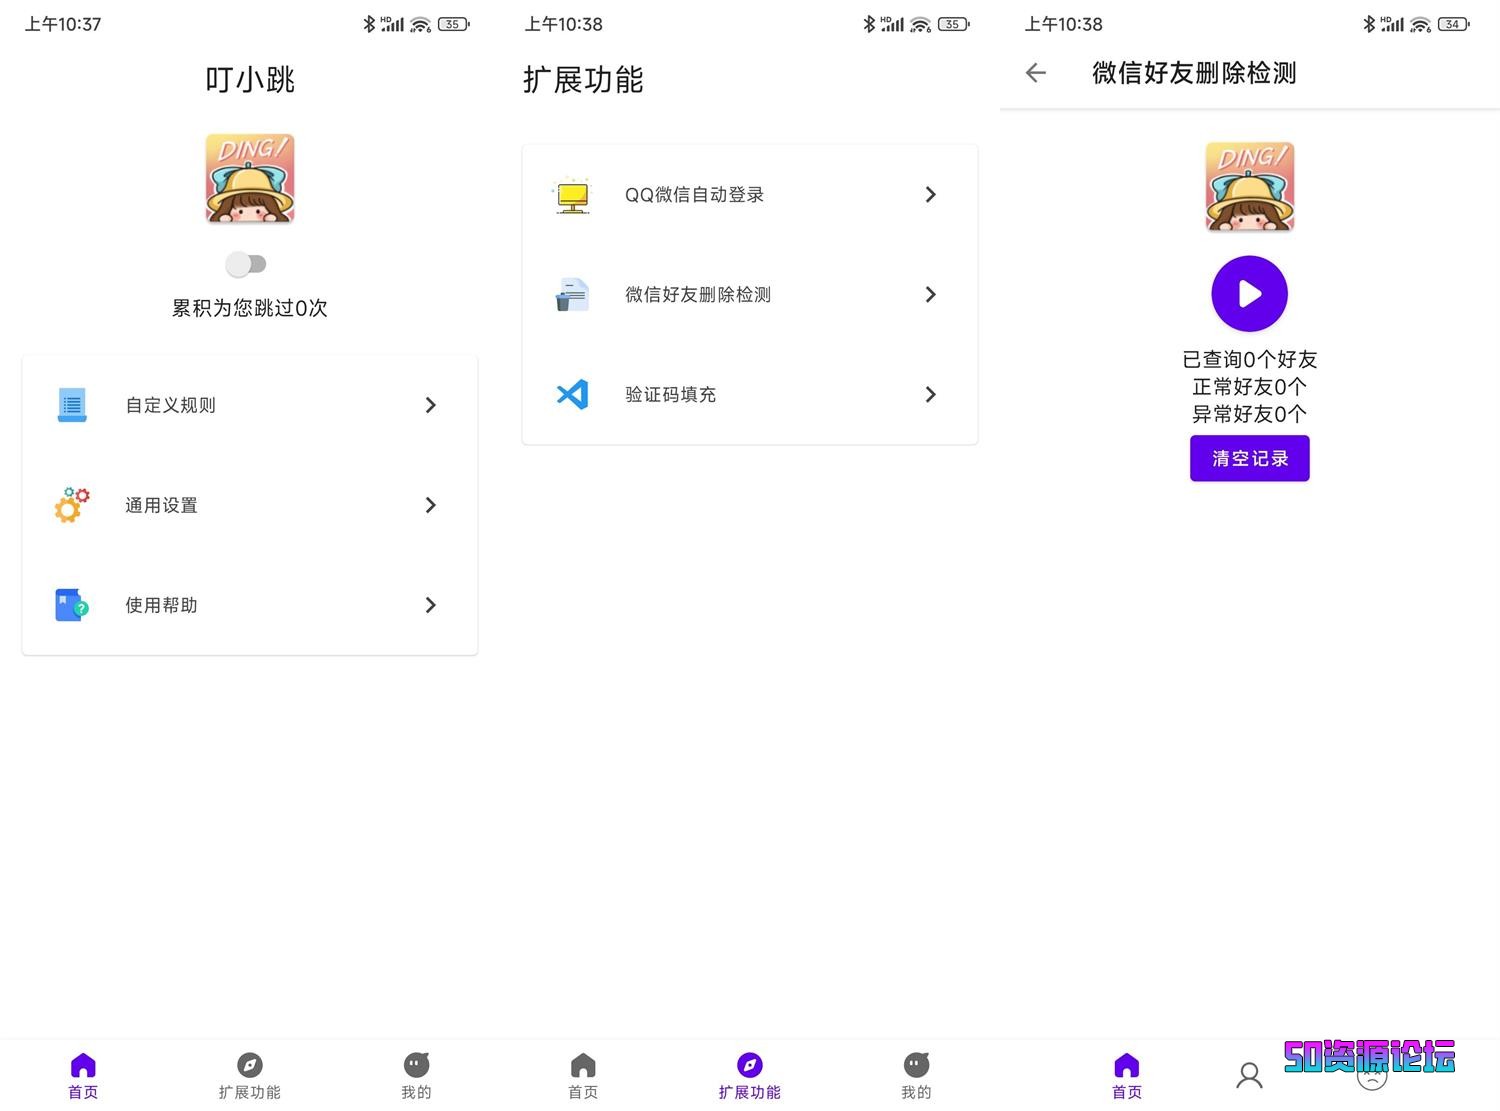This screenshot has height=1111, width=1500.
Task: Click 扩展功能 page title
Action: (583, 79)
